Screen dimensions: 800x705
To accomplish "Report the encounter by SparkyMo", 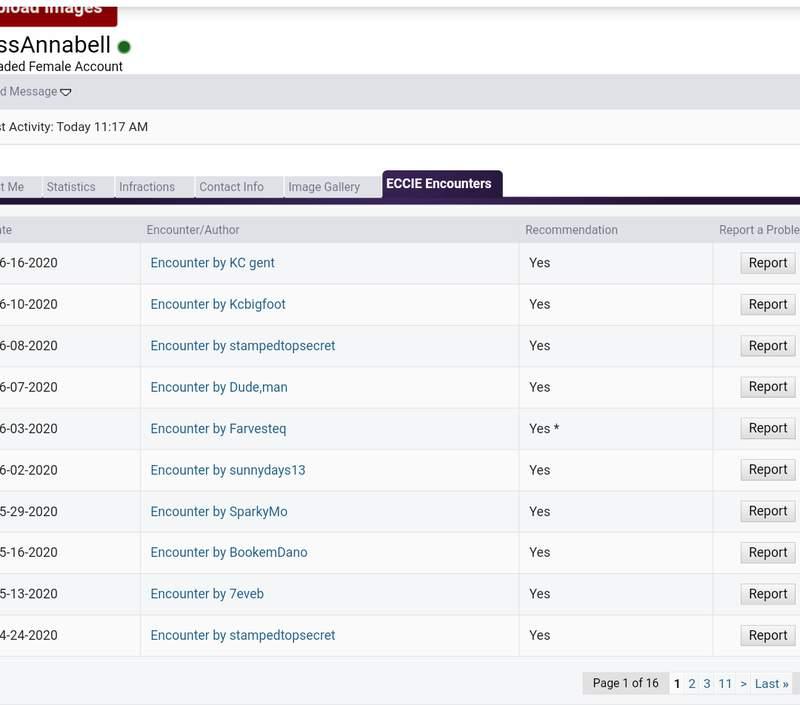I will (x=767, y=511).
